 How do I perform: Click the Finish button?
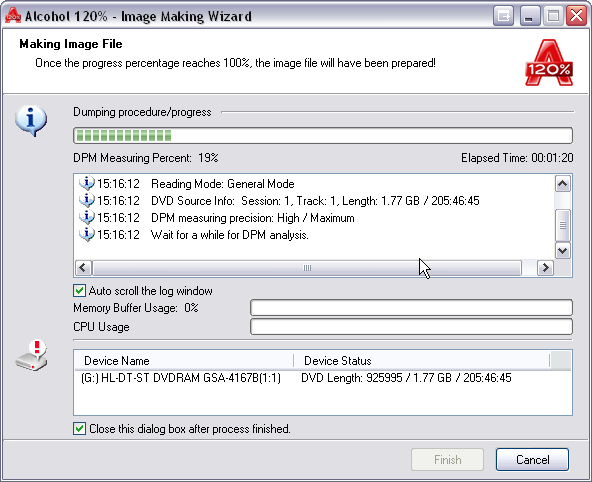[447, 460]
